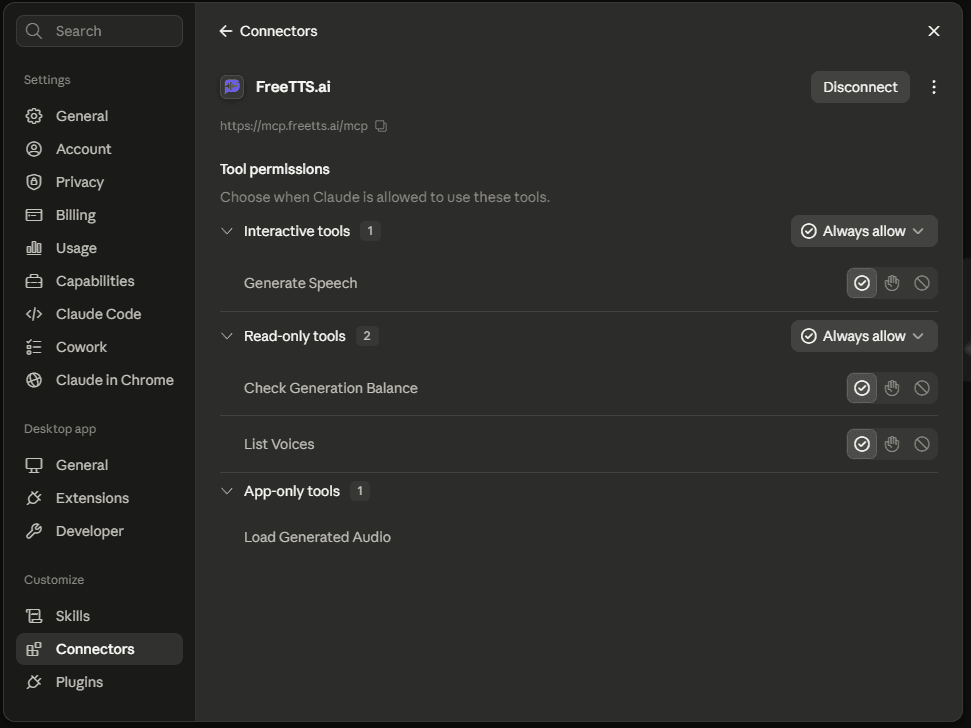Open the Capabilities settings page
Screen dimensions: 971x728
pyautogui.click(x=99, y=281)
